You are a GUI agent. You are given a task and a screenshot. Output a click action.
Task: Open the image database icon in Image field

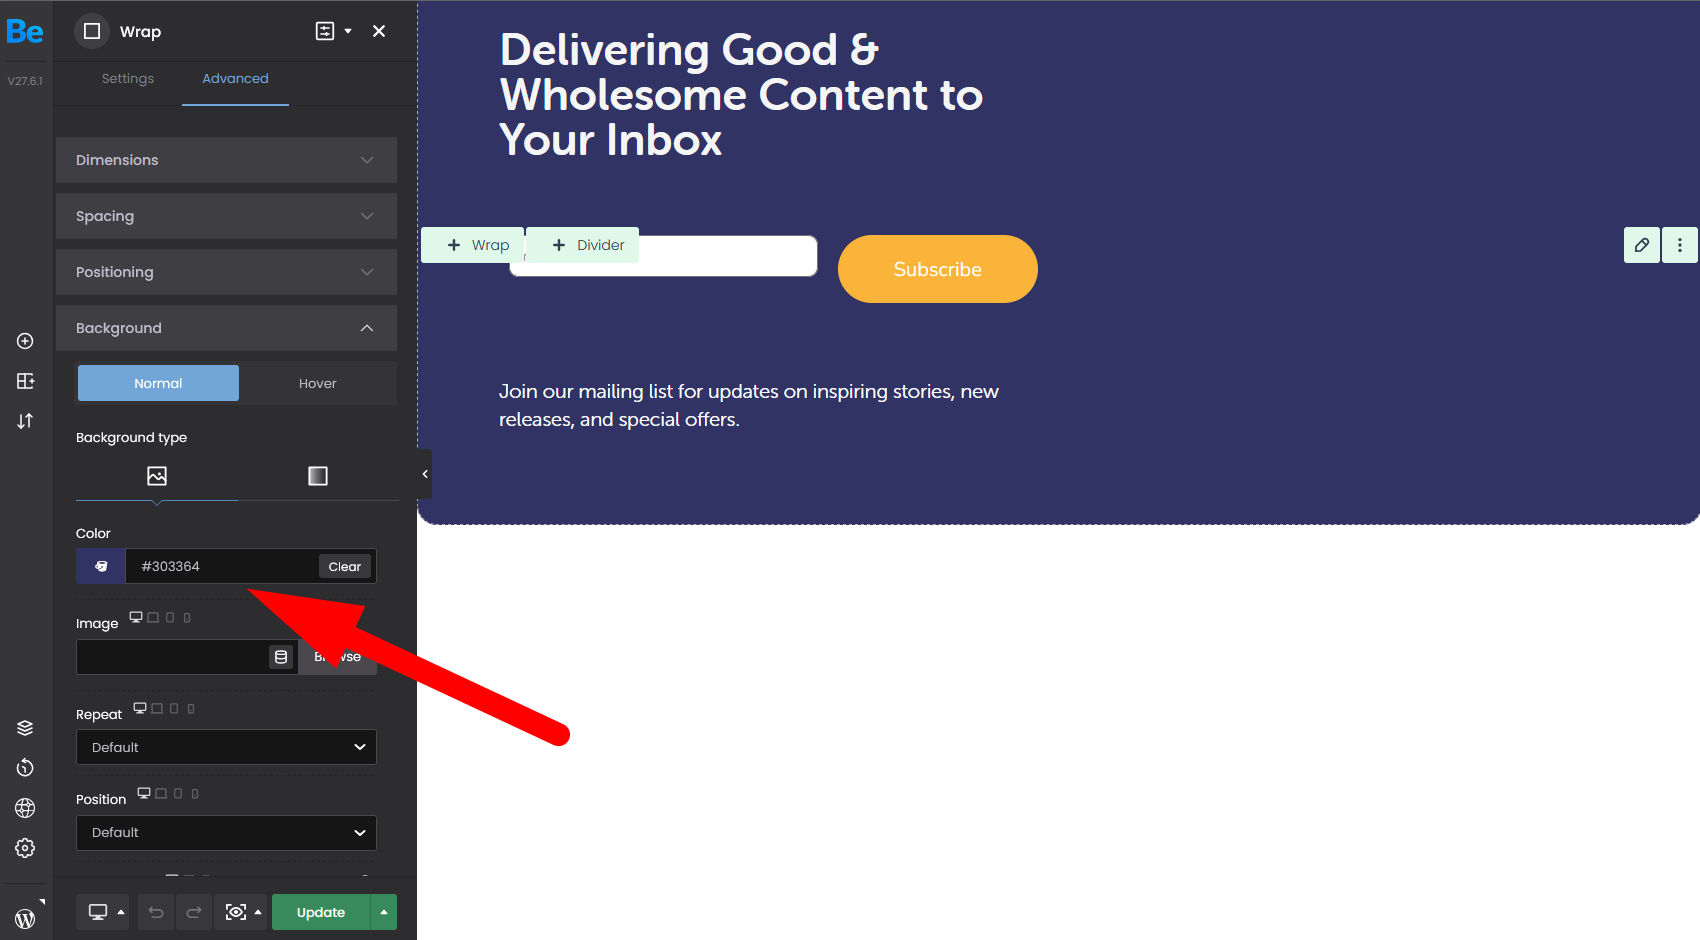tap(281, 657)
